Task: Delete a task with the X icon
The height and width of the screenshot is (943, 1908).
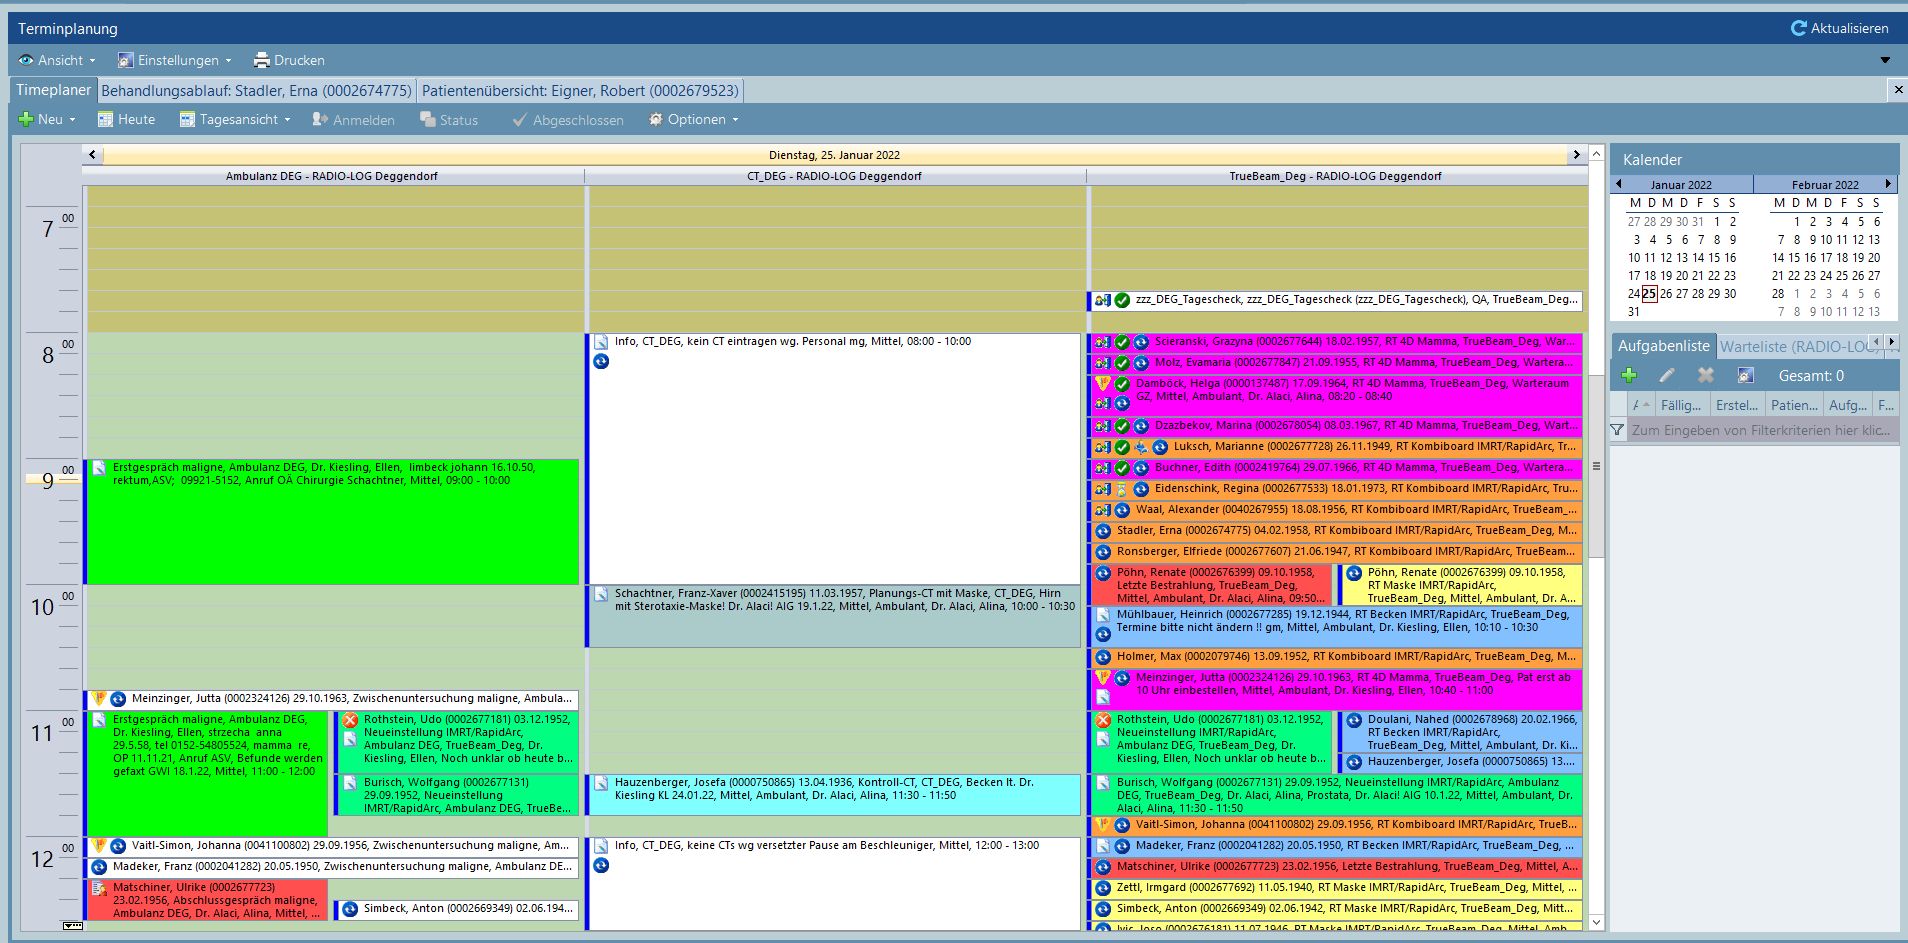Action: [x=1705, y=375]
